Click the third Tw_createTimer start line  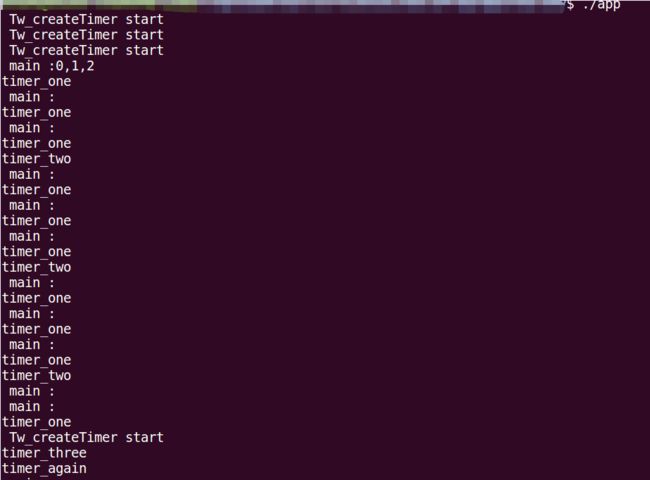click(86, 51)
